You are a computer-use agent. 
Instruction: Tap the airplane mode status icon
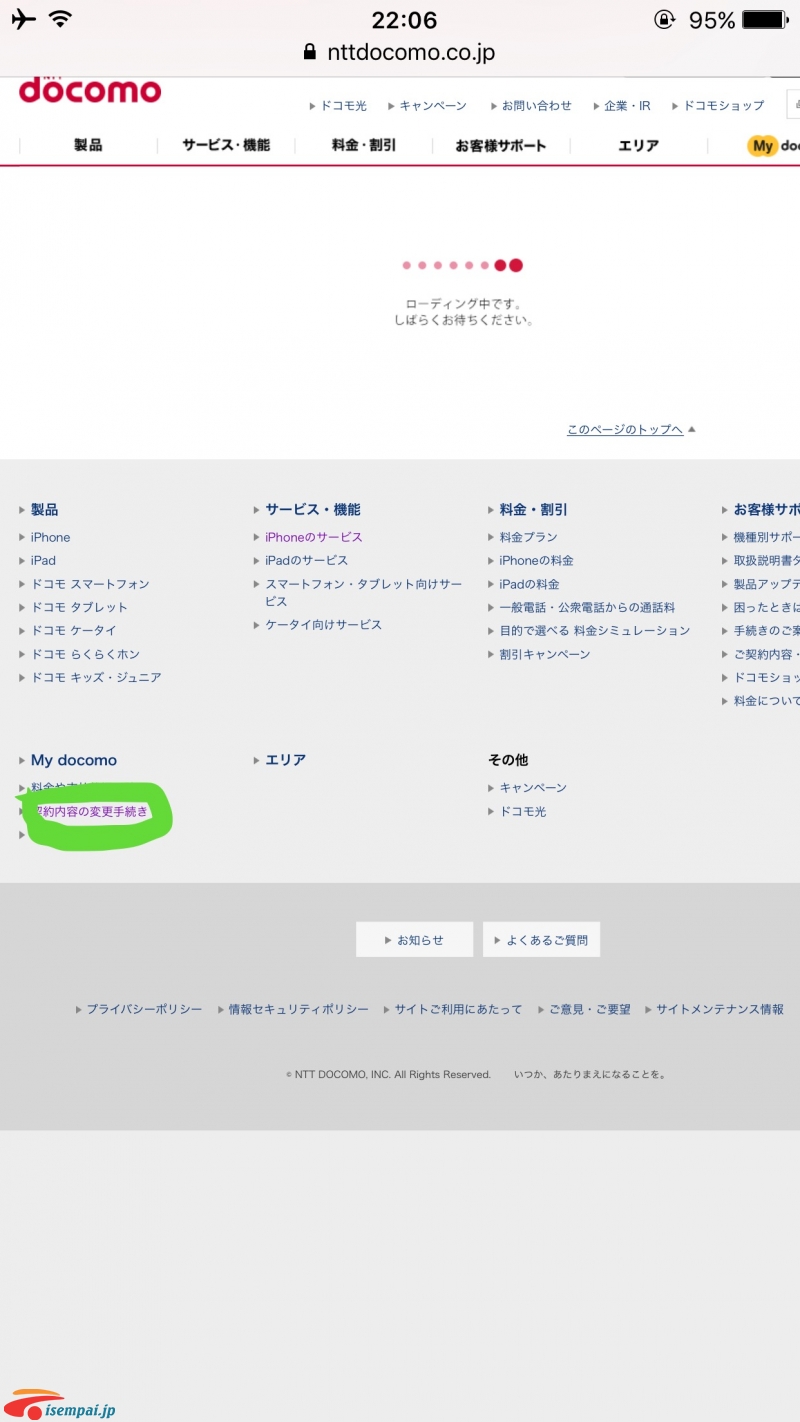tap(24, 19)
